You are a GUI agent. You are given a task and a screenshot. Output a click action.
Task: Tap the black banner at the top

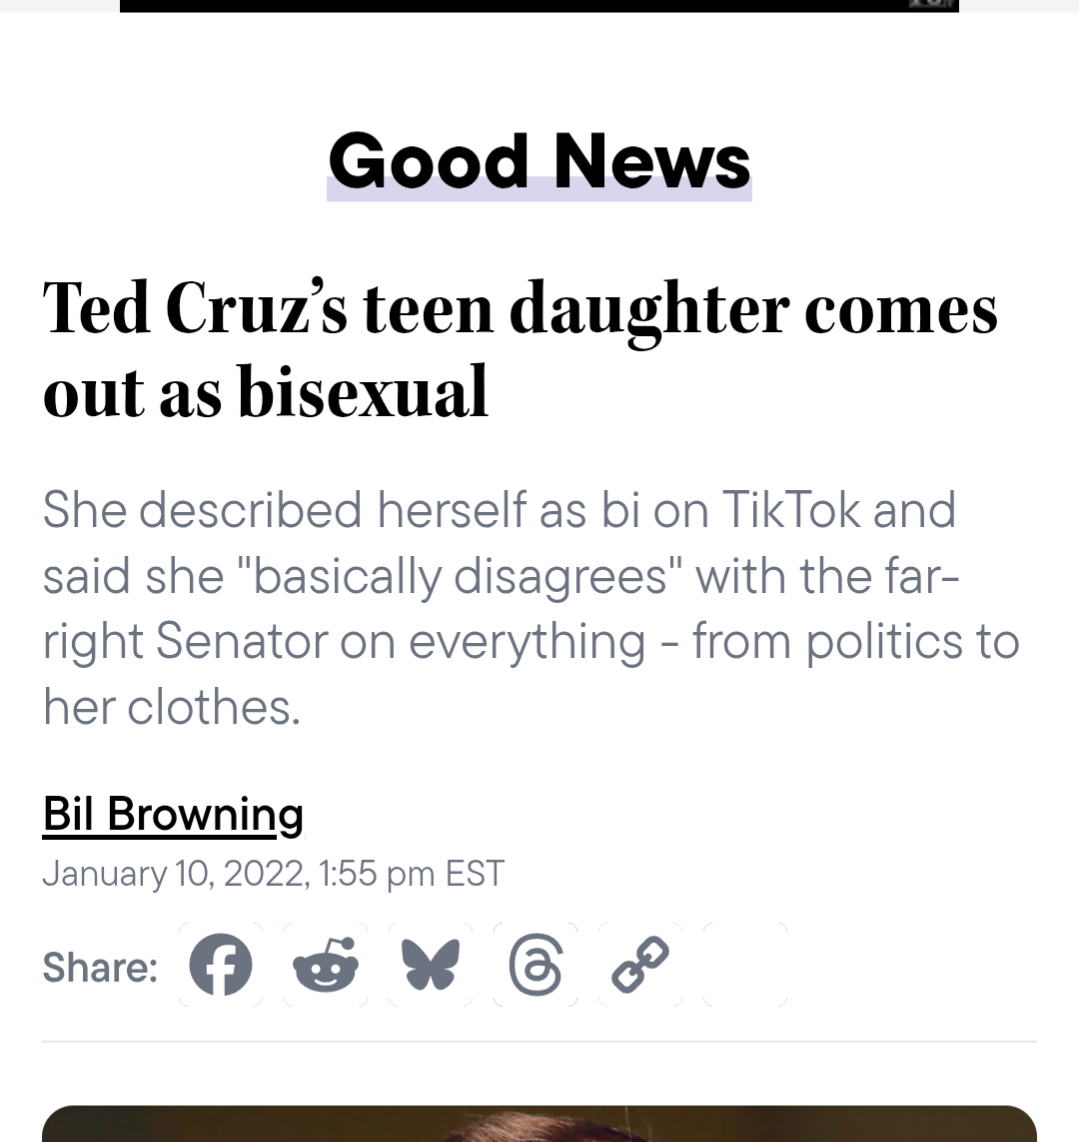[x=539, y=6]
